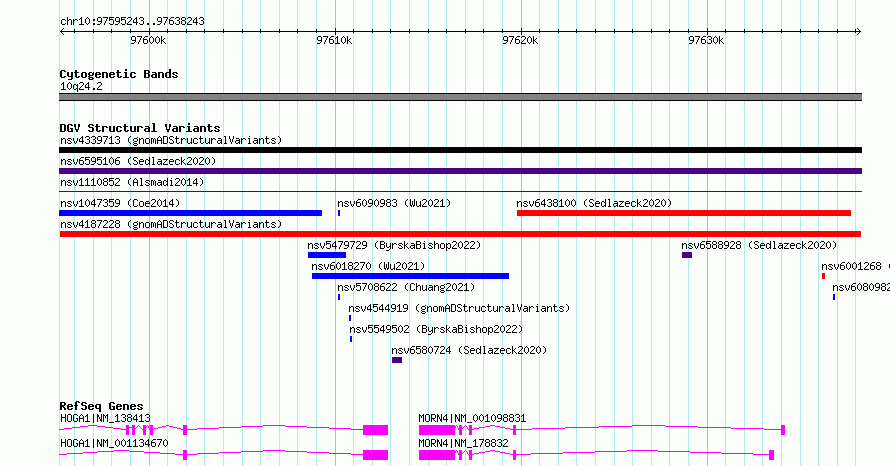890x466 pixels.
Task: Open nsv5479729 (ByrskaBishop2022) label
Action: 394,245
